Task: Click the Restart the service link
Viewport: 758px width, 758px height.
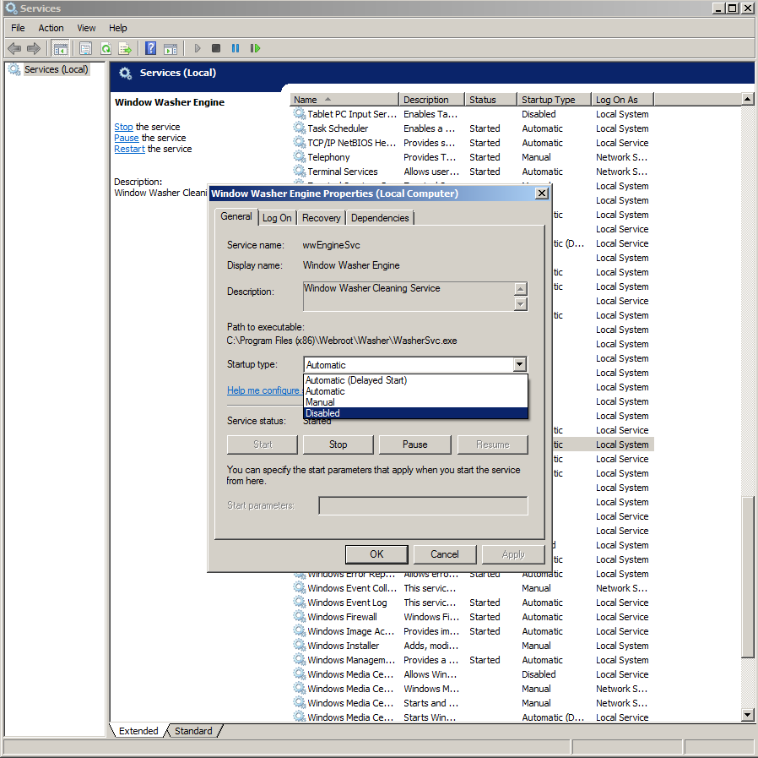Action: tap(130, 149)
